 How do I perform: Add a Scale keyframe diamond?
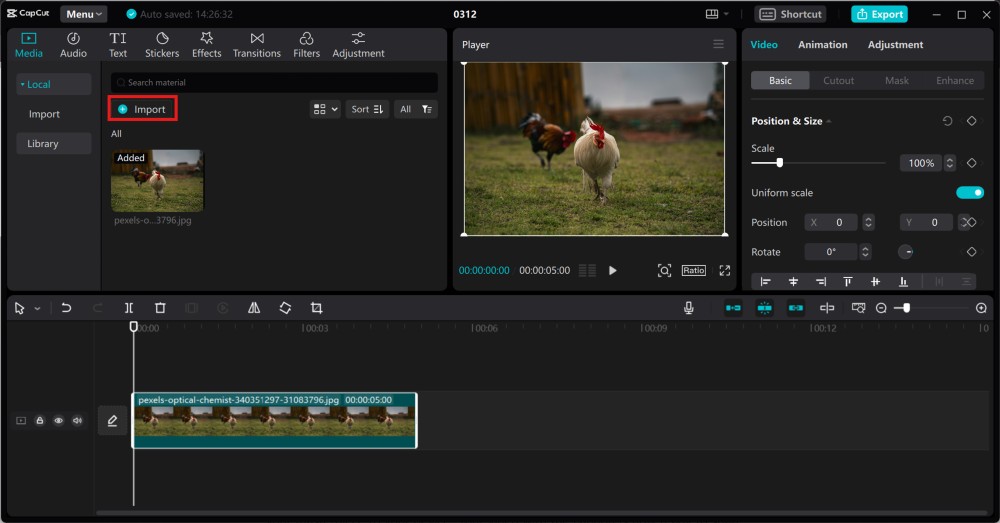point(971,163)
